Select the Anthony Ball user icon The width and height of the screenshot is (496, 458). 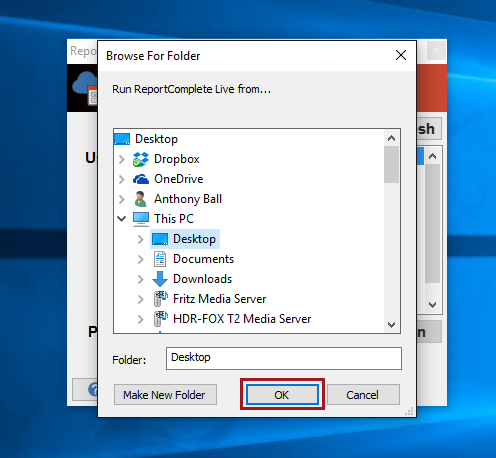(x=140, y=199)
